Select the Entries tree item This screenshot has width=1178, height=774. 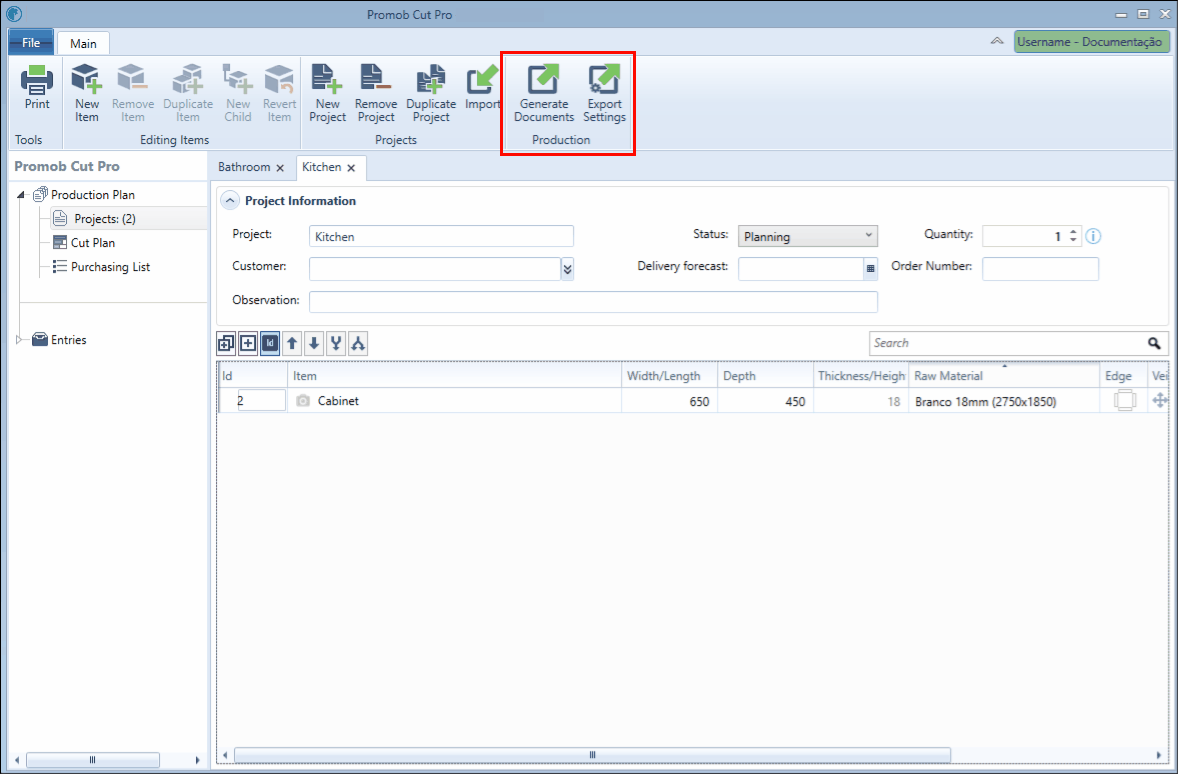click(x=68, y=340)
